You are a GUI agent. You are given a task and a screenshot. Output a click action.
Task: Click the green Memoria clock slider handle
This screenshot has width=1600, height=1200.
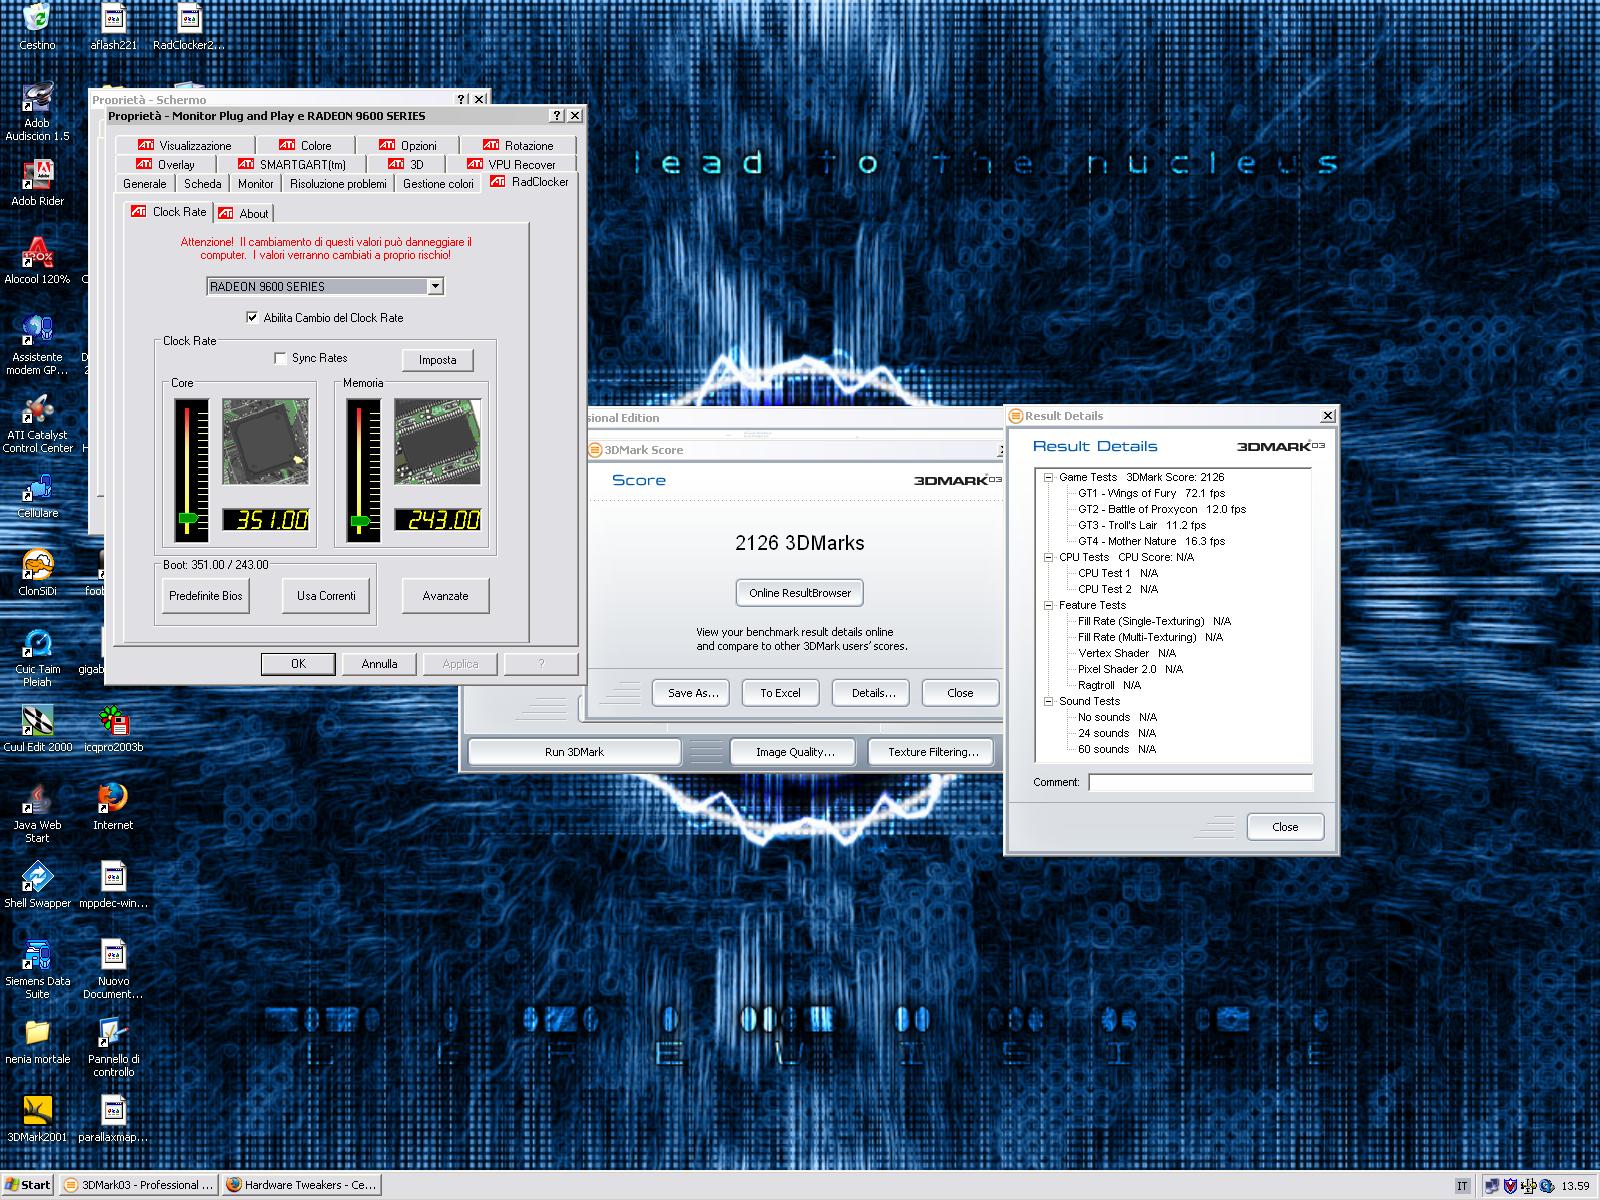click(x=360, y=521)
